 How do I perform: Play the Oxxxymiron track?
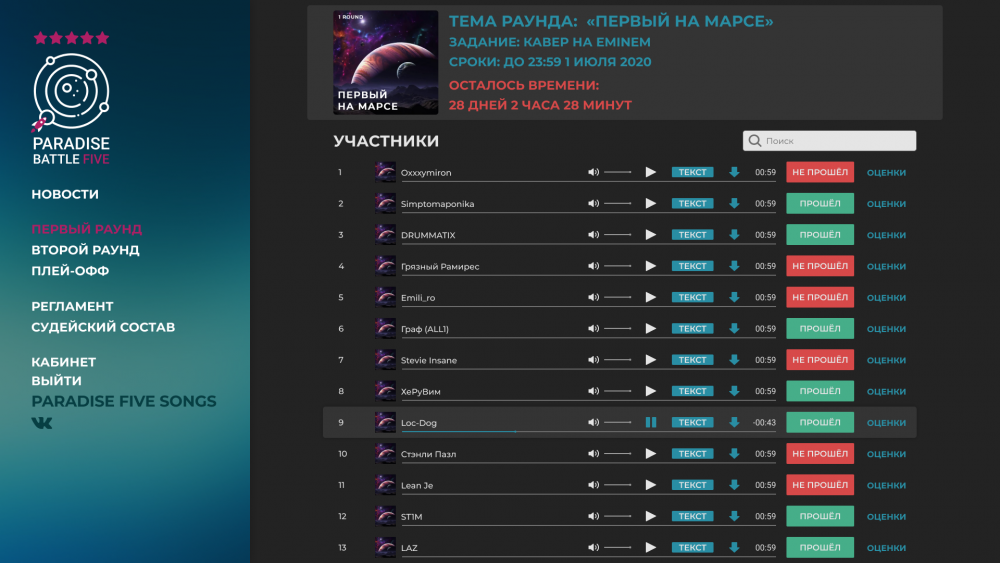tap(651, 172)
